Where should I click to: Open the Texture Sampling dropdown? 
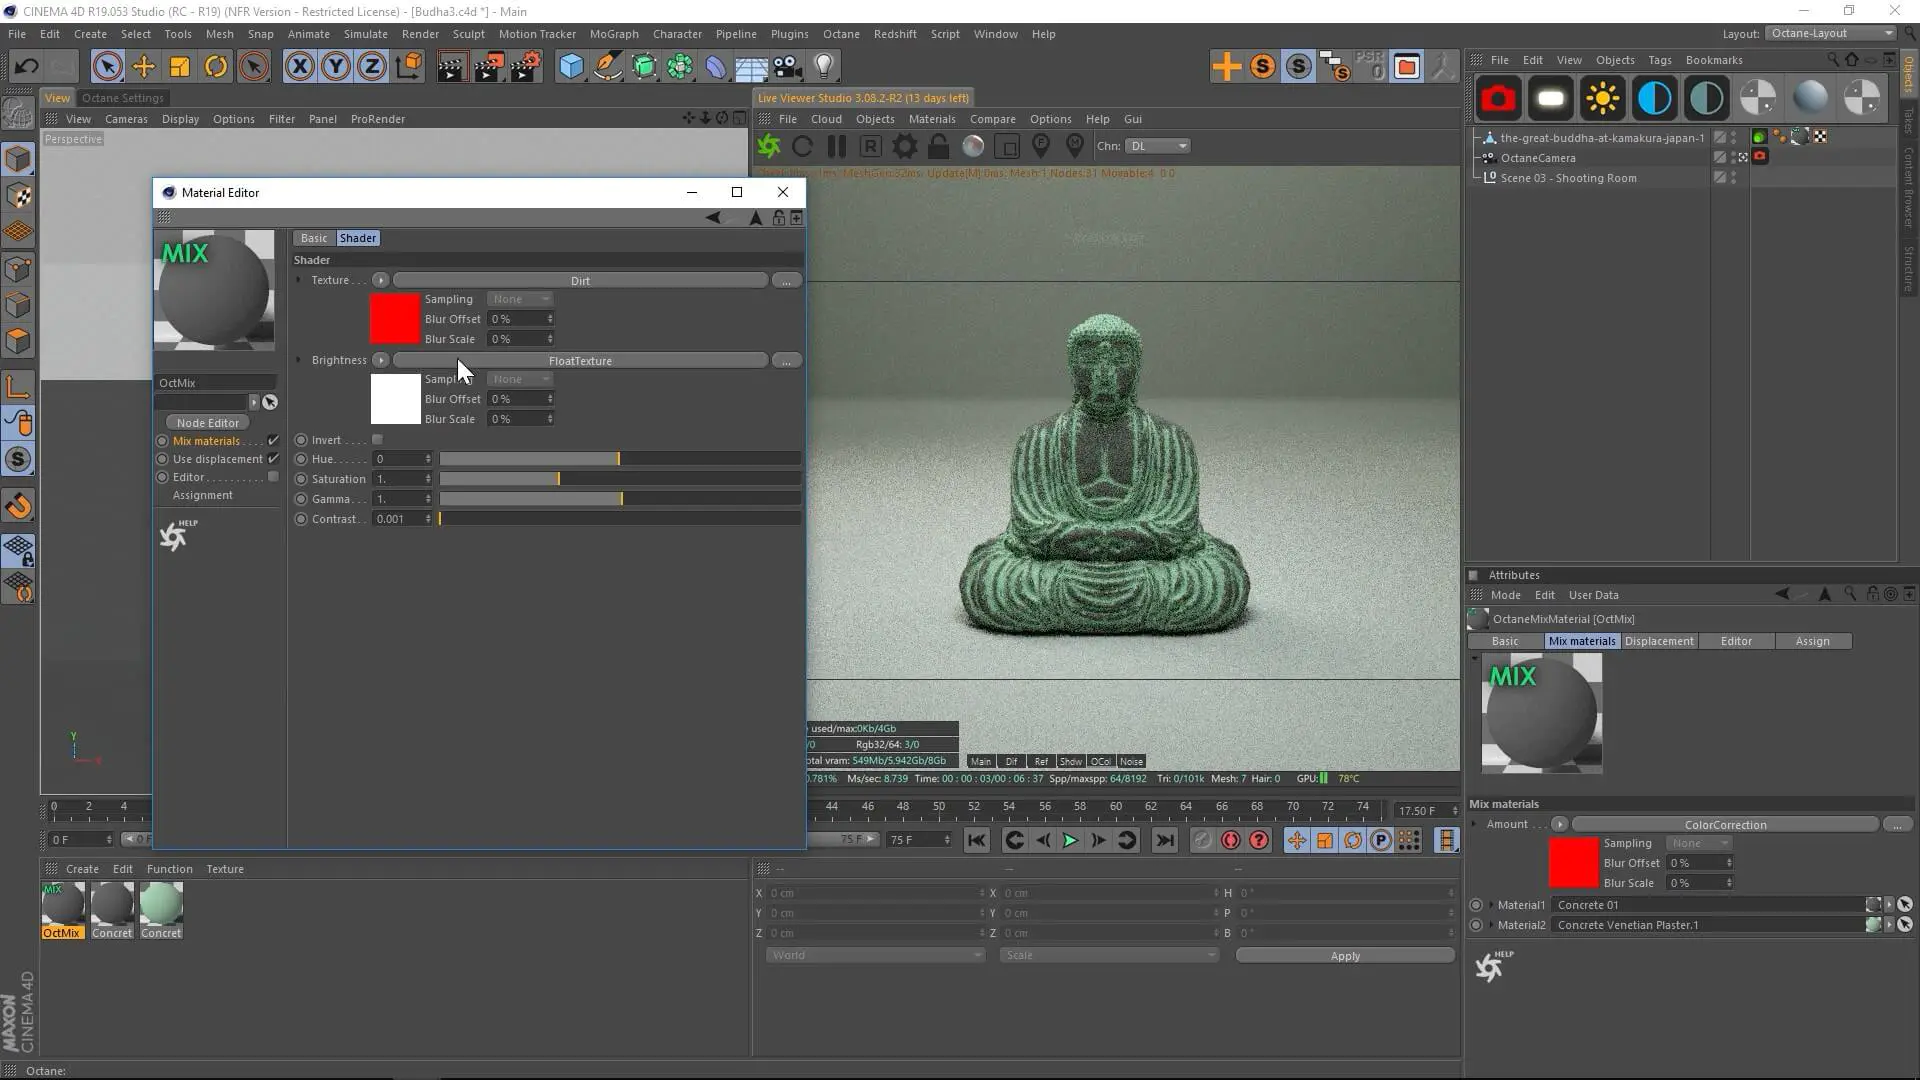pos(520,299)
